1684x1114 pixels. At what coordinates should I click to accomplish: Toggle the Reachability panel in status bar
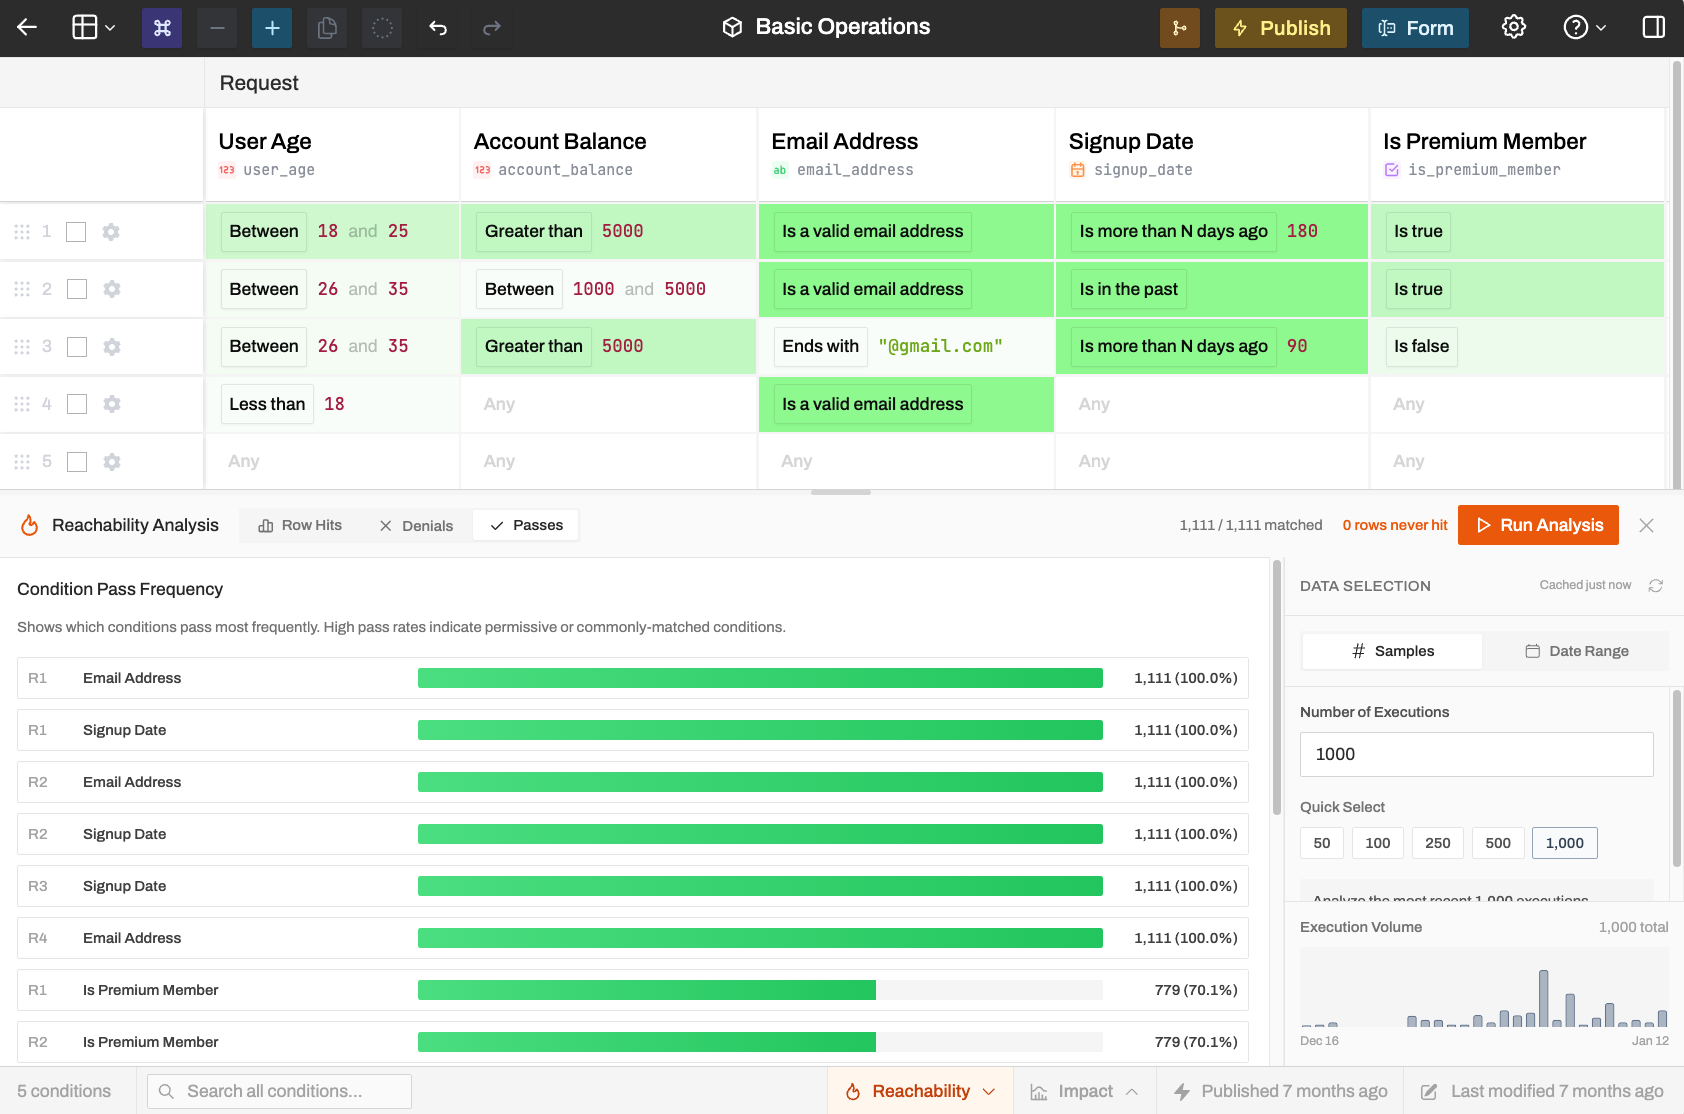(x=920, y=1091)
